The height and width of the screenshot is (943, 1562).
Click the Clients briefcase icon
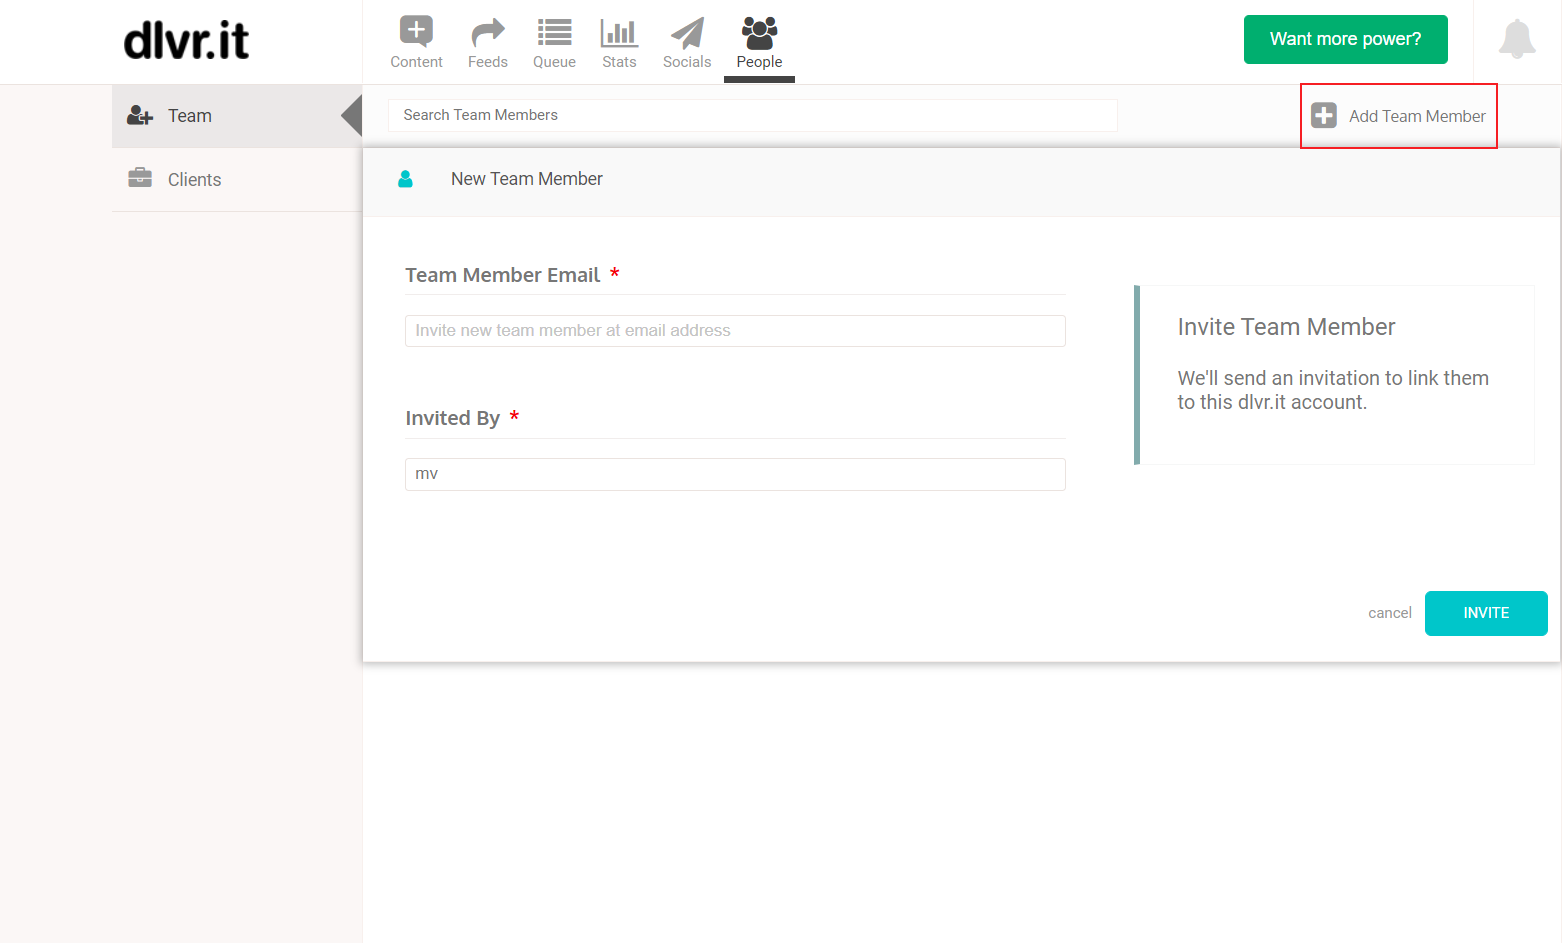pyautogui.click(x=140, y=178)
